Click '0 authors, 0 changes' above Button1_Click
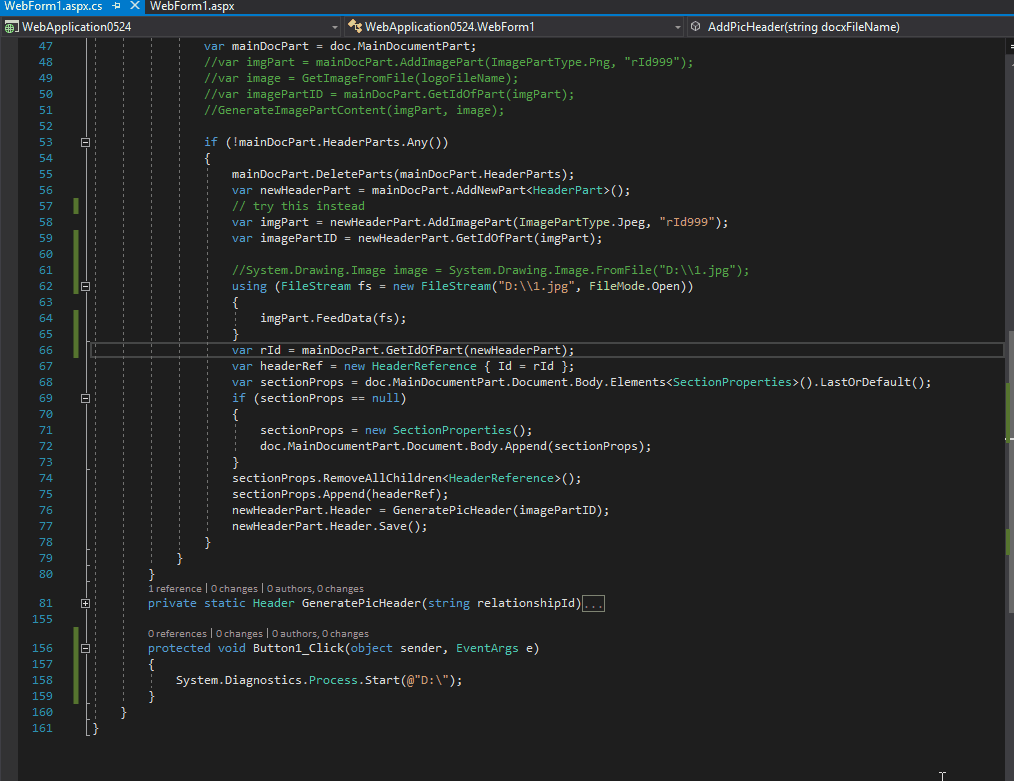Viewport: 1014px width, 781px height. [x=320, y=634]
